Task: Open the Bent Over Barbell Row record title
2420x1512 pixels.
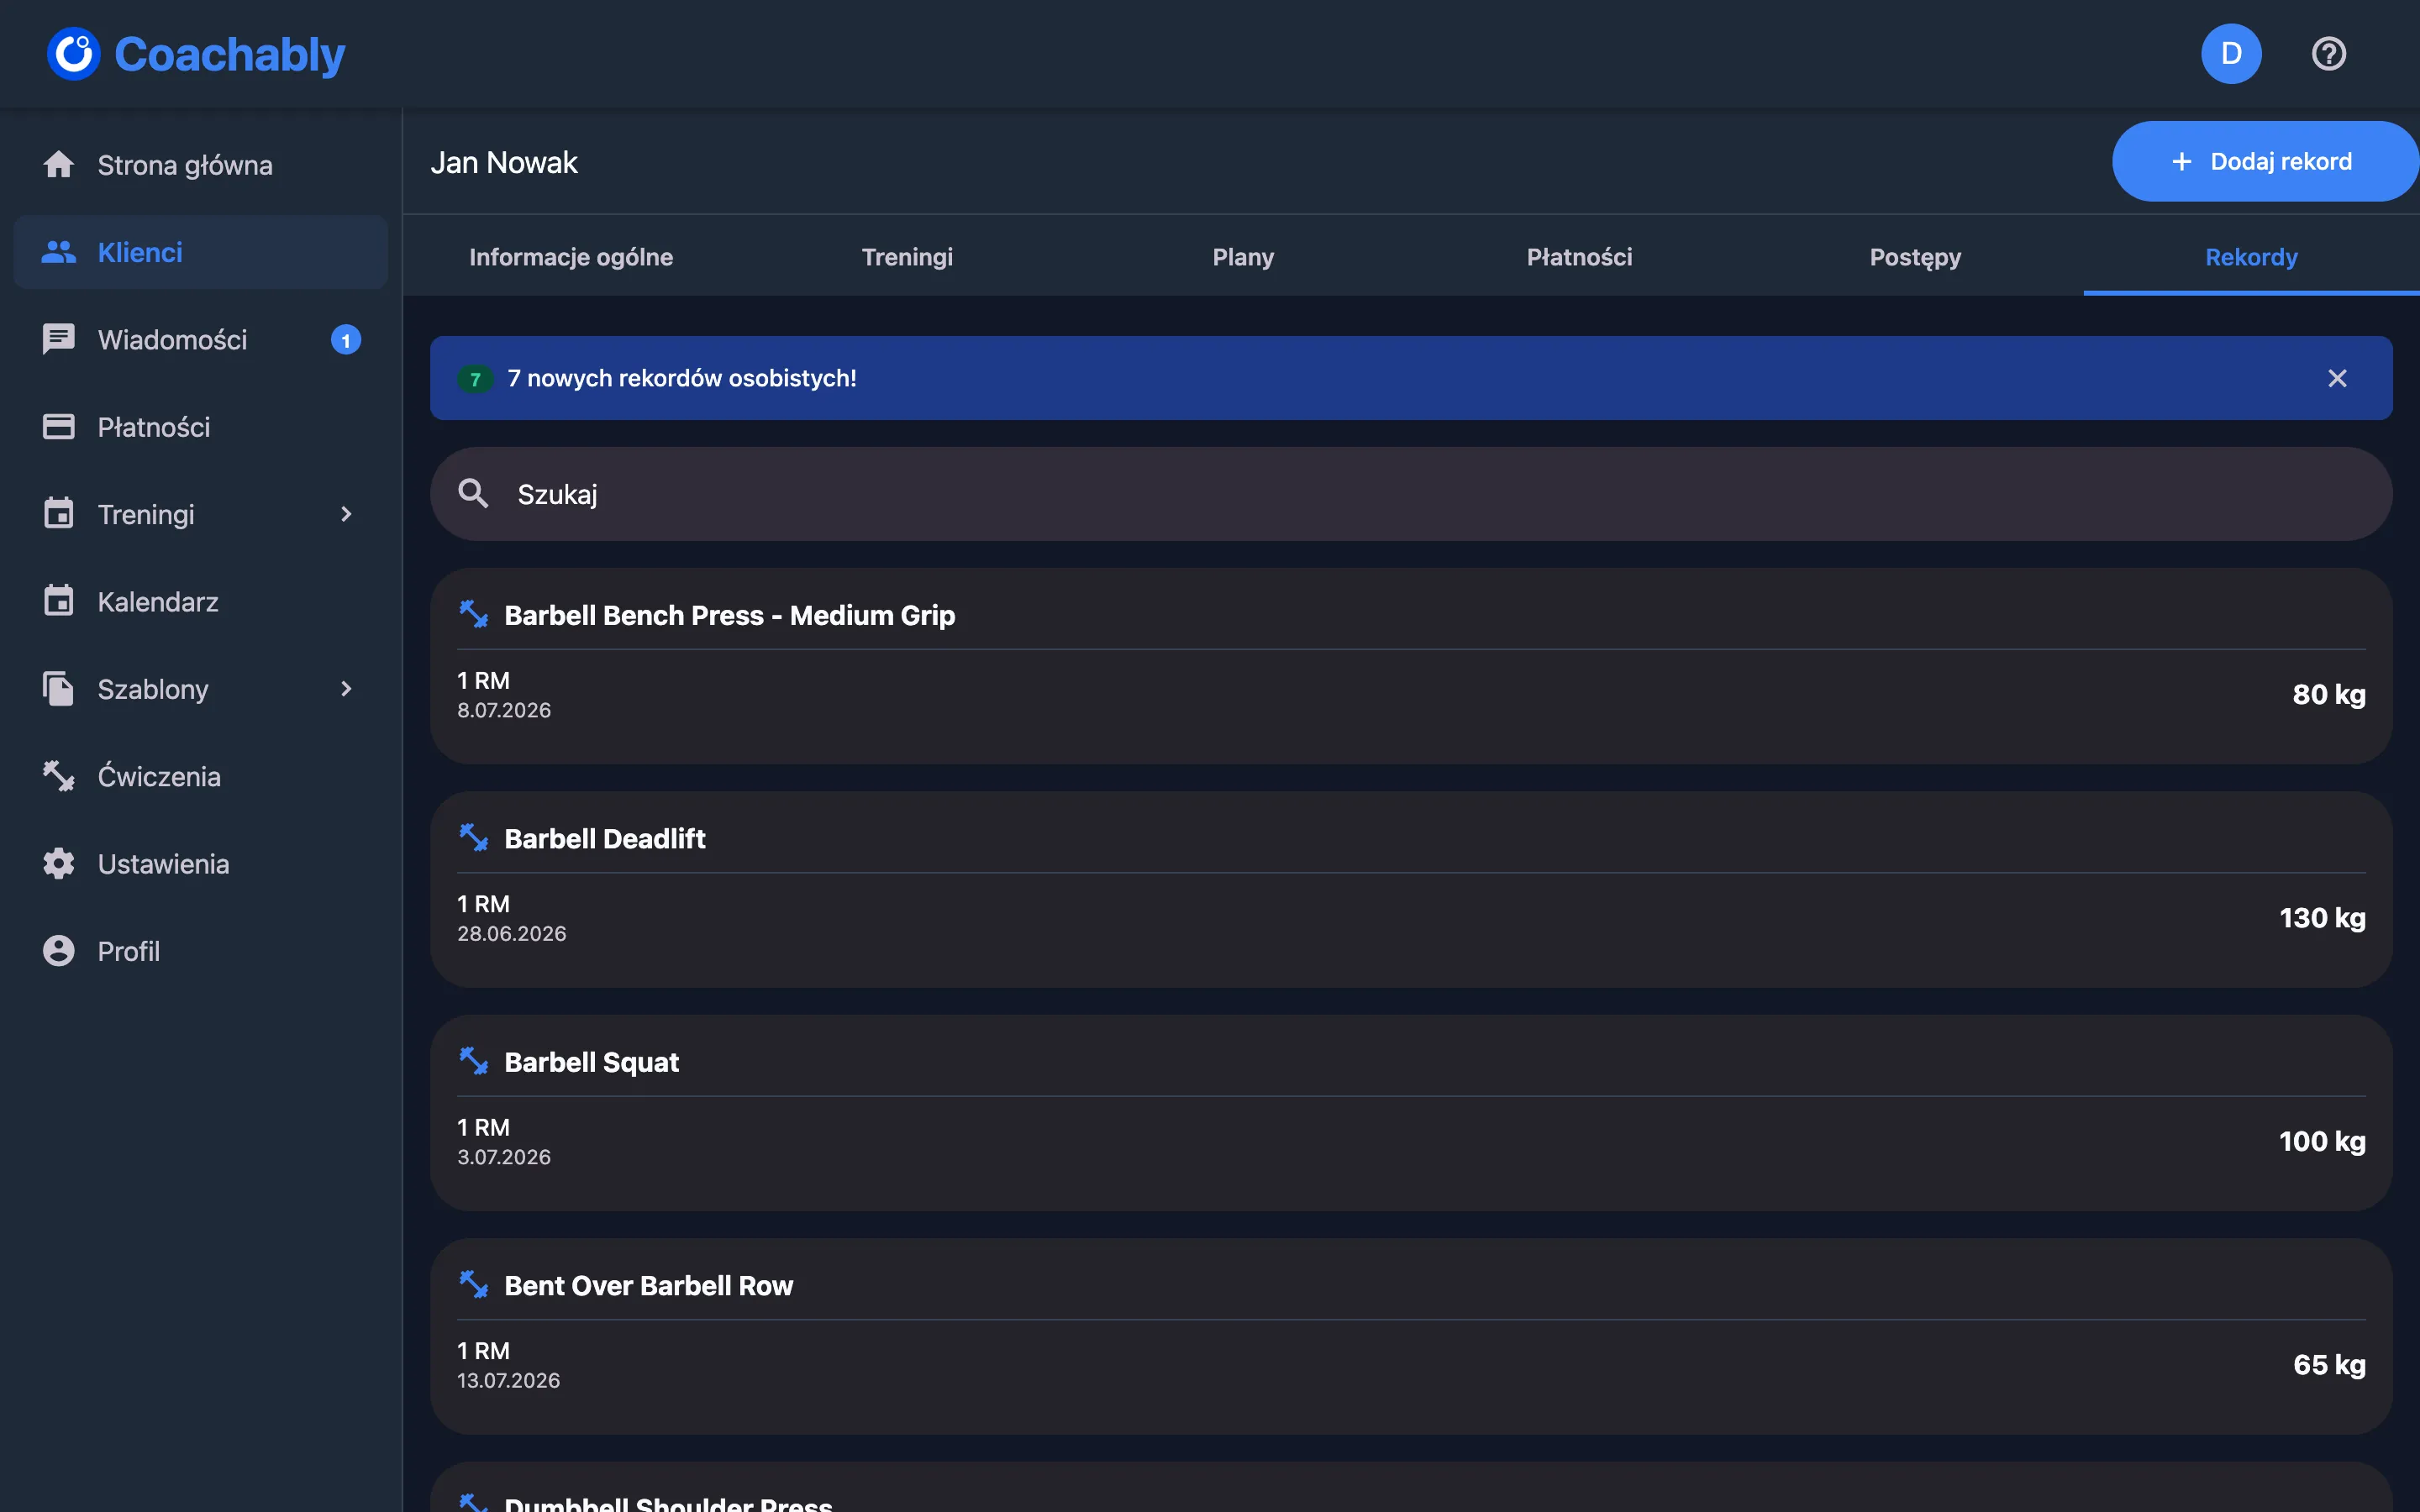Action: 648,1285
